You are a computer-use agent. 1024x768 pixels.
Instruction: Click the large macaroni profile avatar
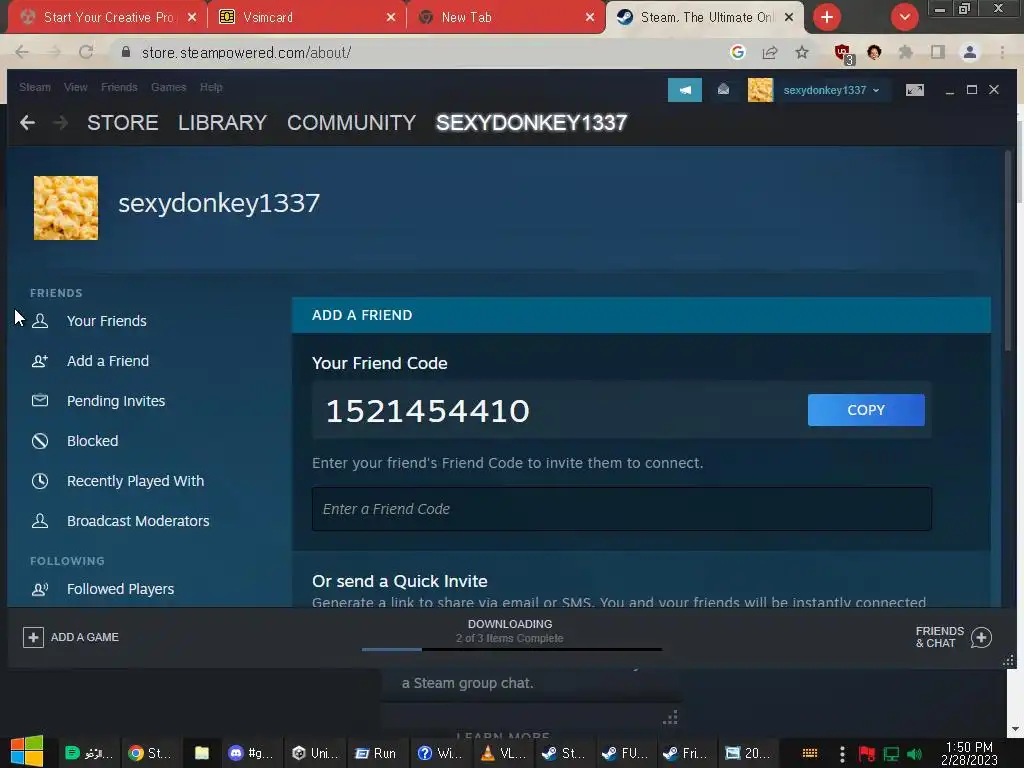66,208
